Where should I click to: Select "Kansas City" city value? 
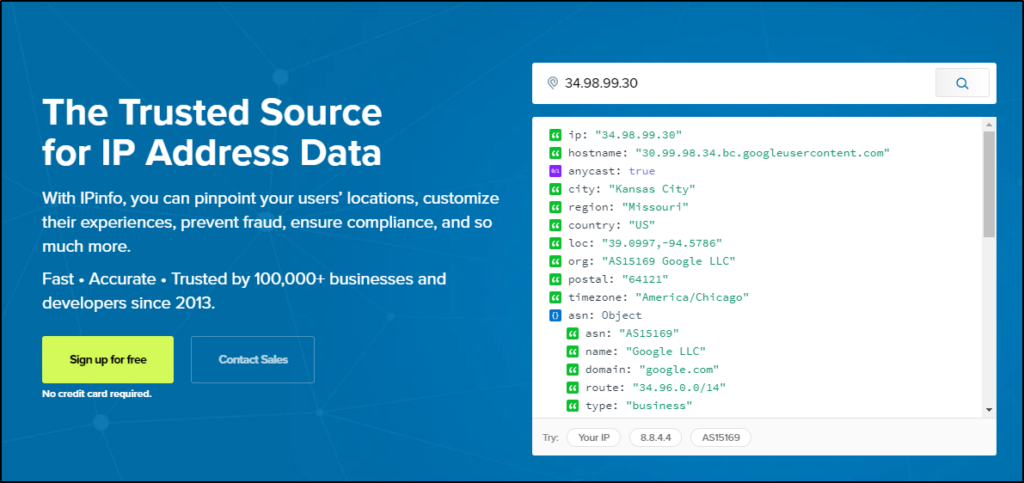[652, 189]
